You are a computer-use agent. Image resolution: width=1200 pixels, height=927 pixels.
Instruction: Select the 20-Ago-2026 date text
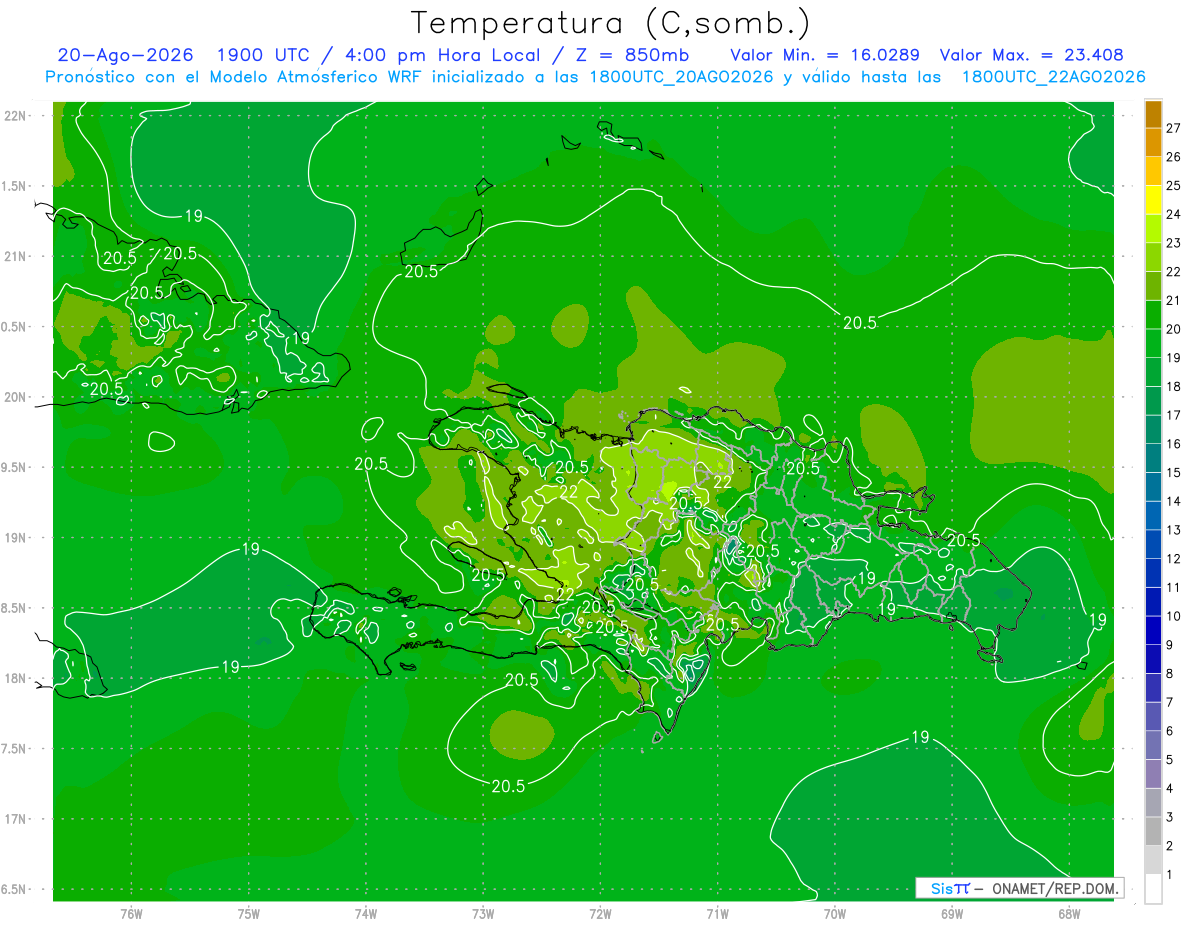point(125,55)
